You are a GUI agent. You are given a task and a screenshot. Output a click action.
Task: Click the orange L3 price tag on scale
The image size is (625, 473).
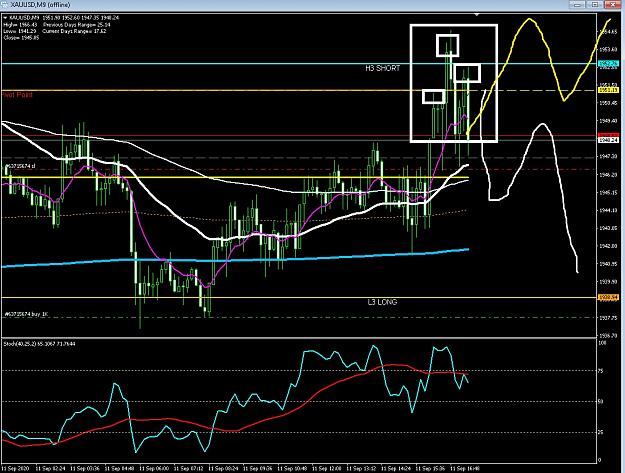(x=608, y=297)
